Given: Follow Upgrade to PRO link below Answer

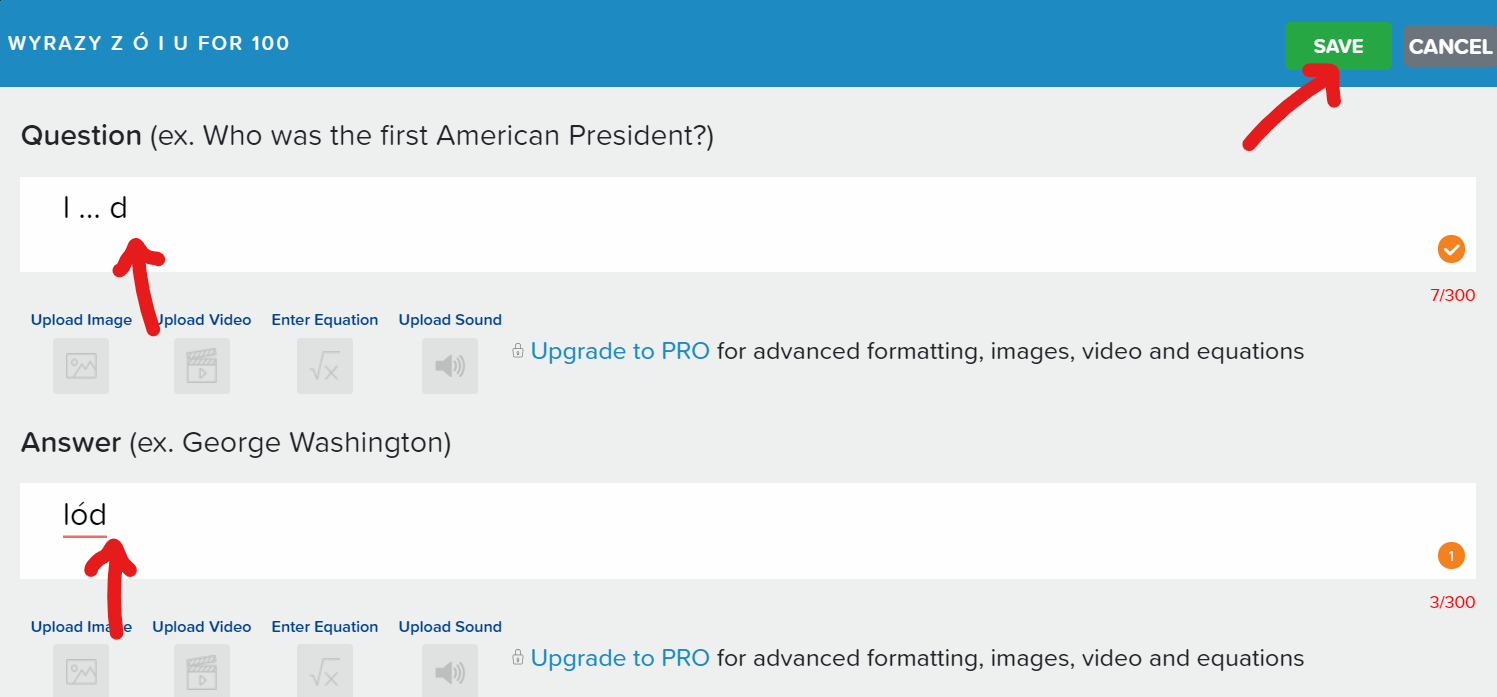Looking at the screenshot, I should (x=620, y=658).
